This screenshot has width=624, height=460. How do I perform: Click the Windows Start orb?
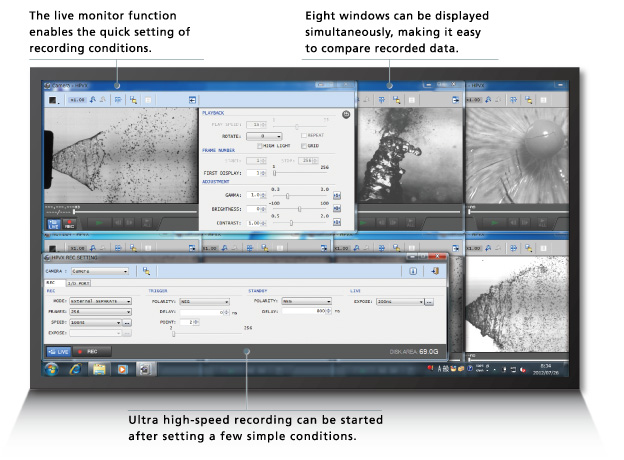click(49, 369)
